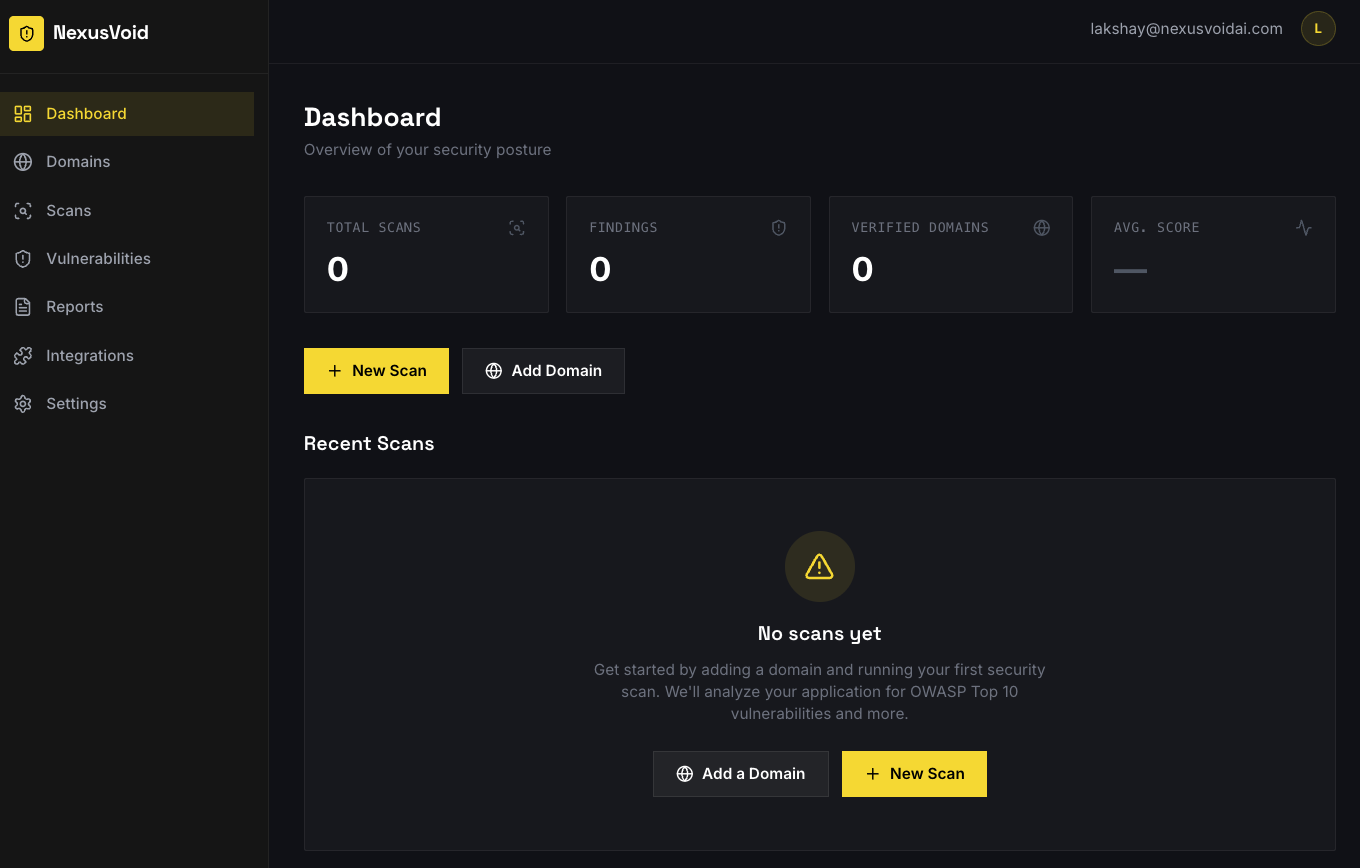Click the Overview of your security posture subtitle

coord(427,150)
